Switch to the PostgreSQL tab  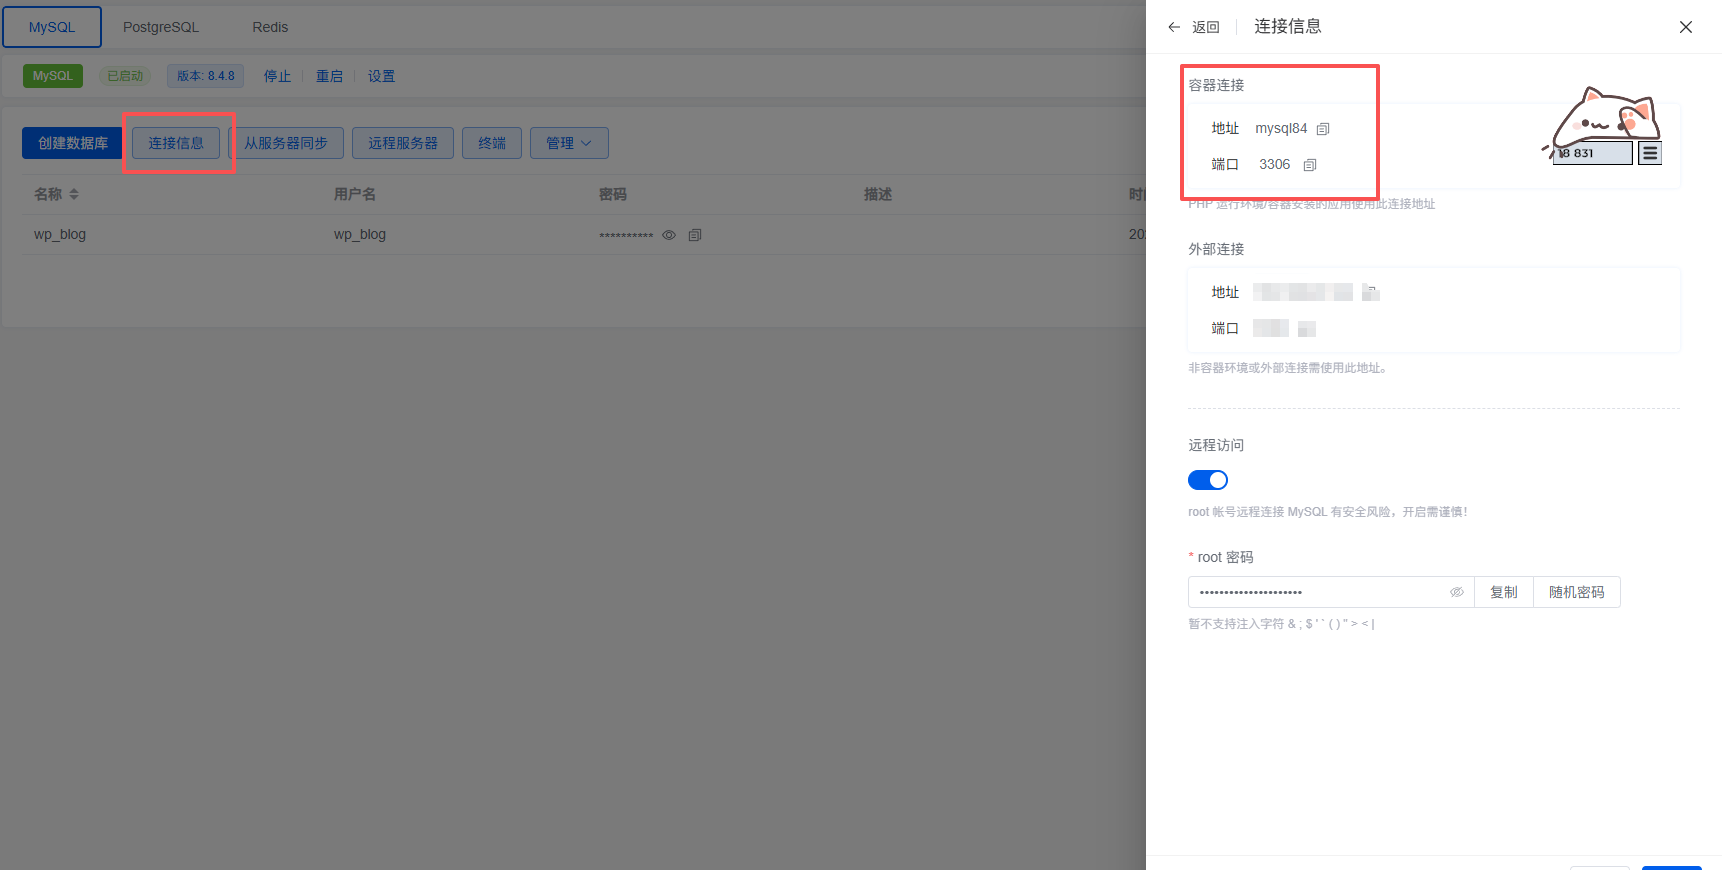point(161,27)
